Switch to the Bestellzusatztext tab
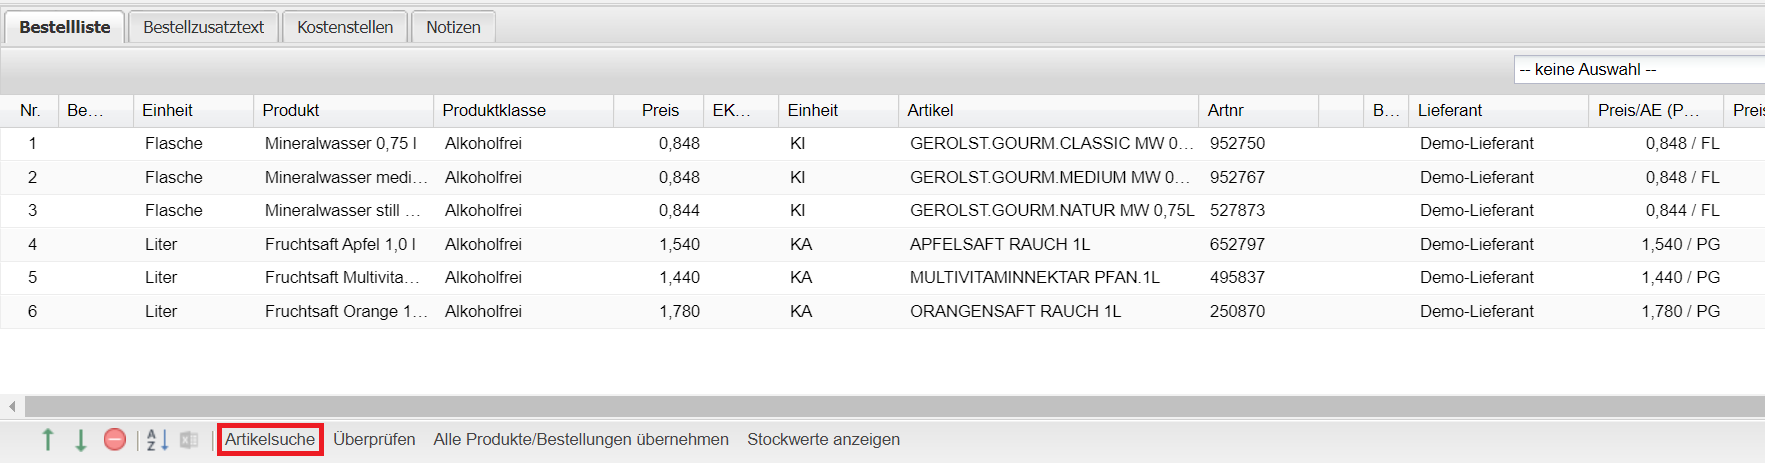The image size is (1765, 463). click(x=203, y=27)
